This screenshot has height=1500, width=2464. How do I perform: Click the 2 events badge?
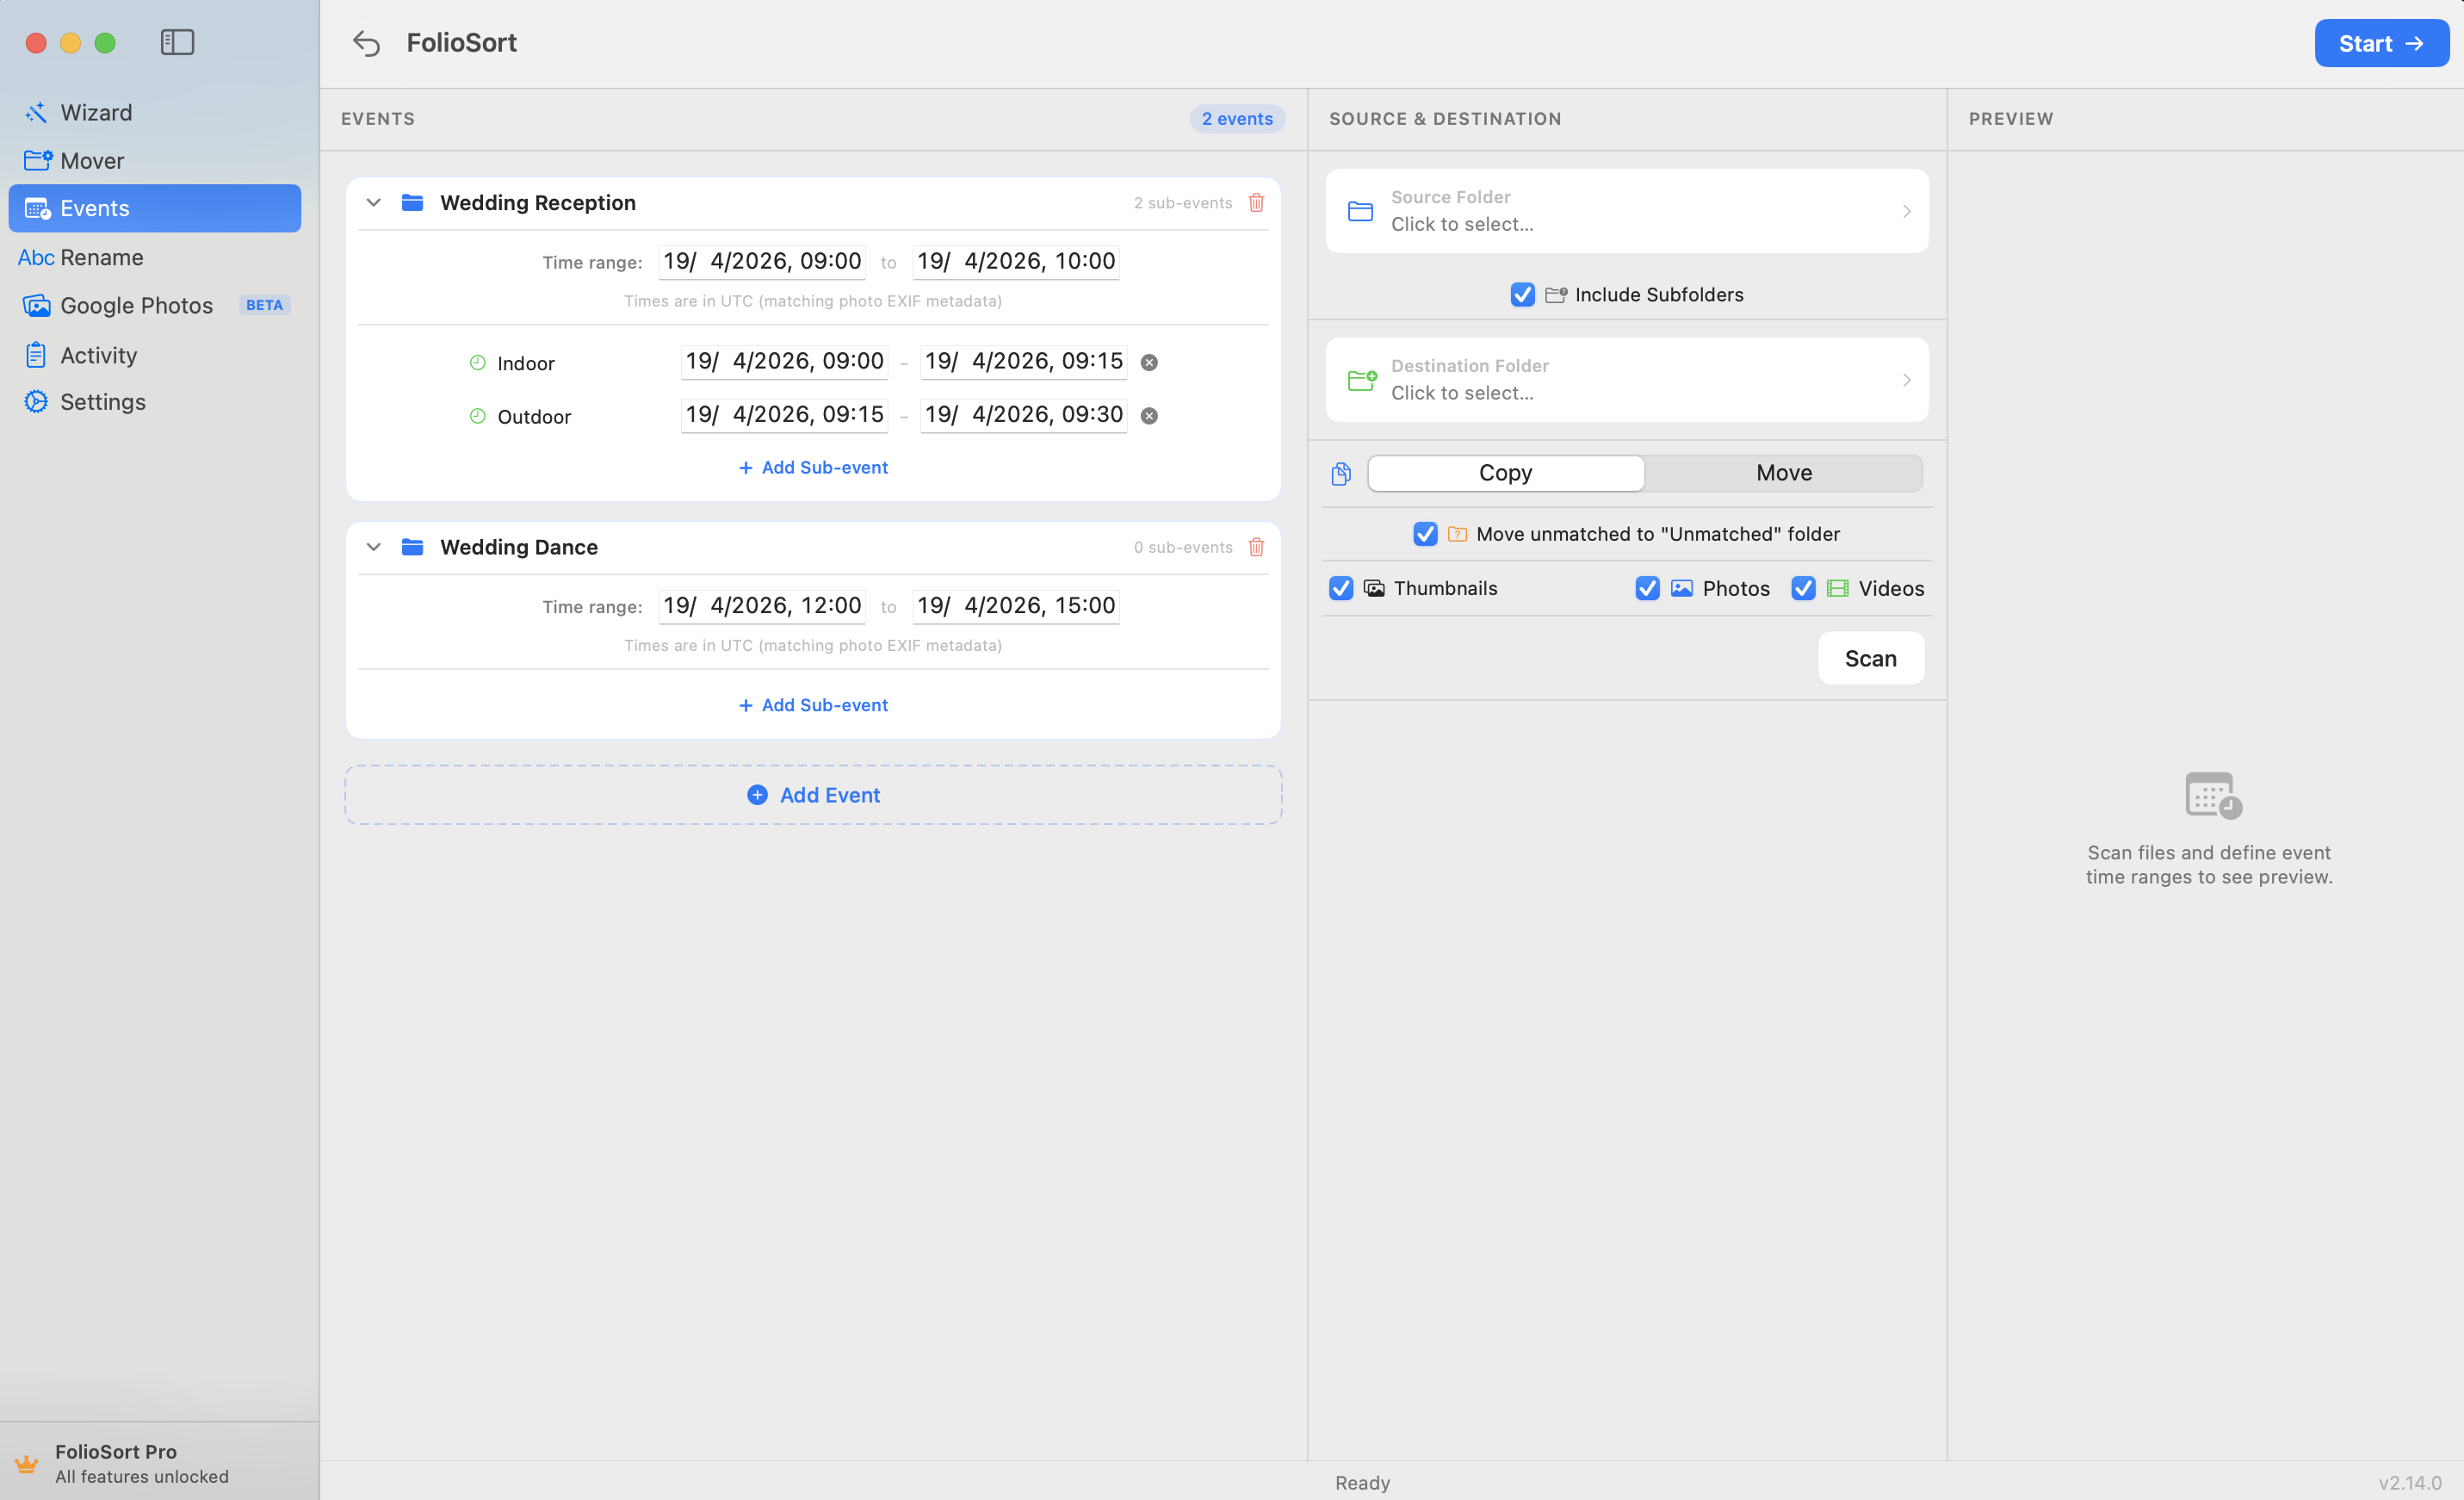point(1237,118)
